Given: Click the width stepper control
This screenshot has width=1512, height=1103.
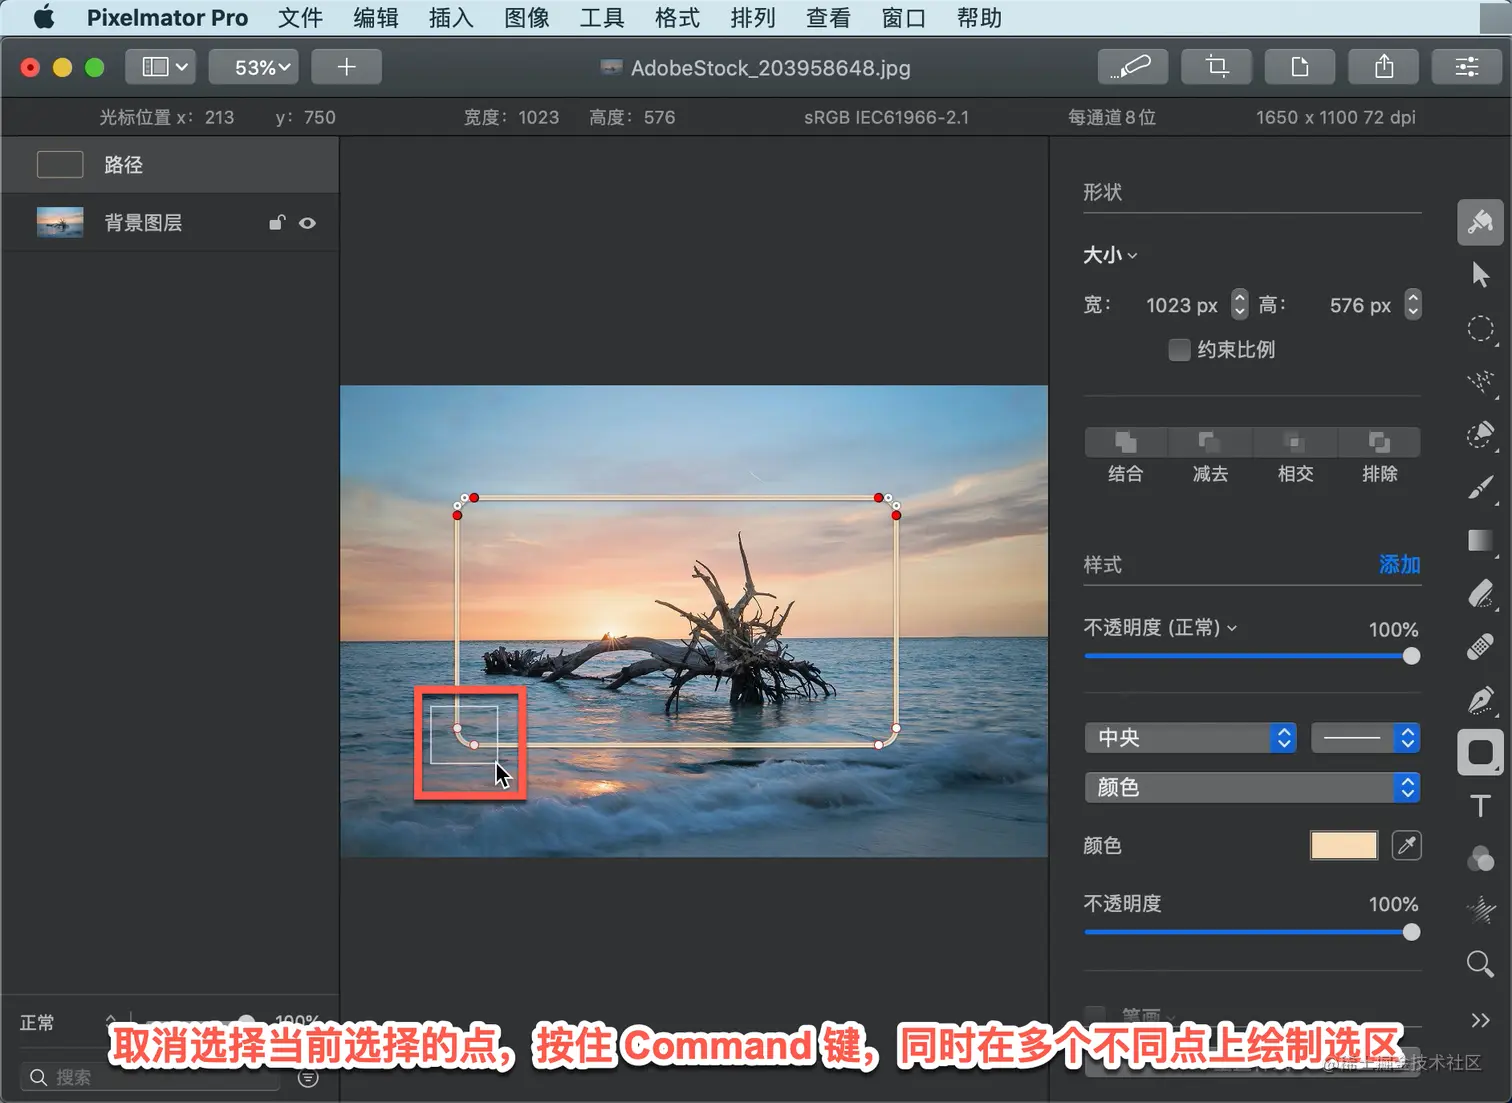Looking at the screenshot, I should coord(1239,304).
